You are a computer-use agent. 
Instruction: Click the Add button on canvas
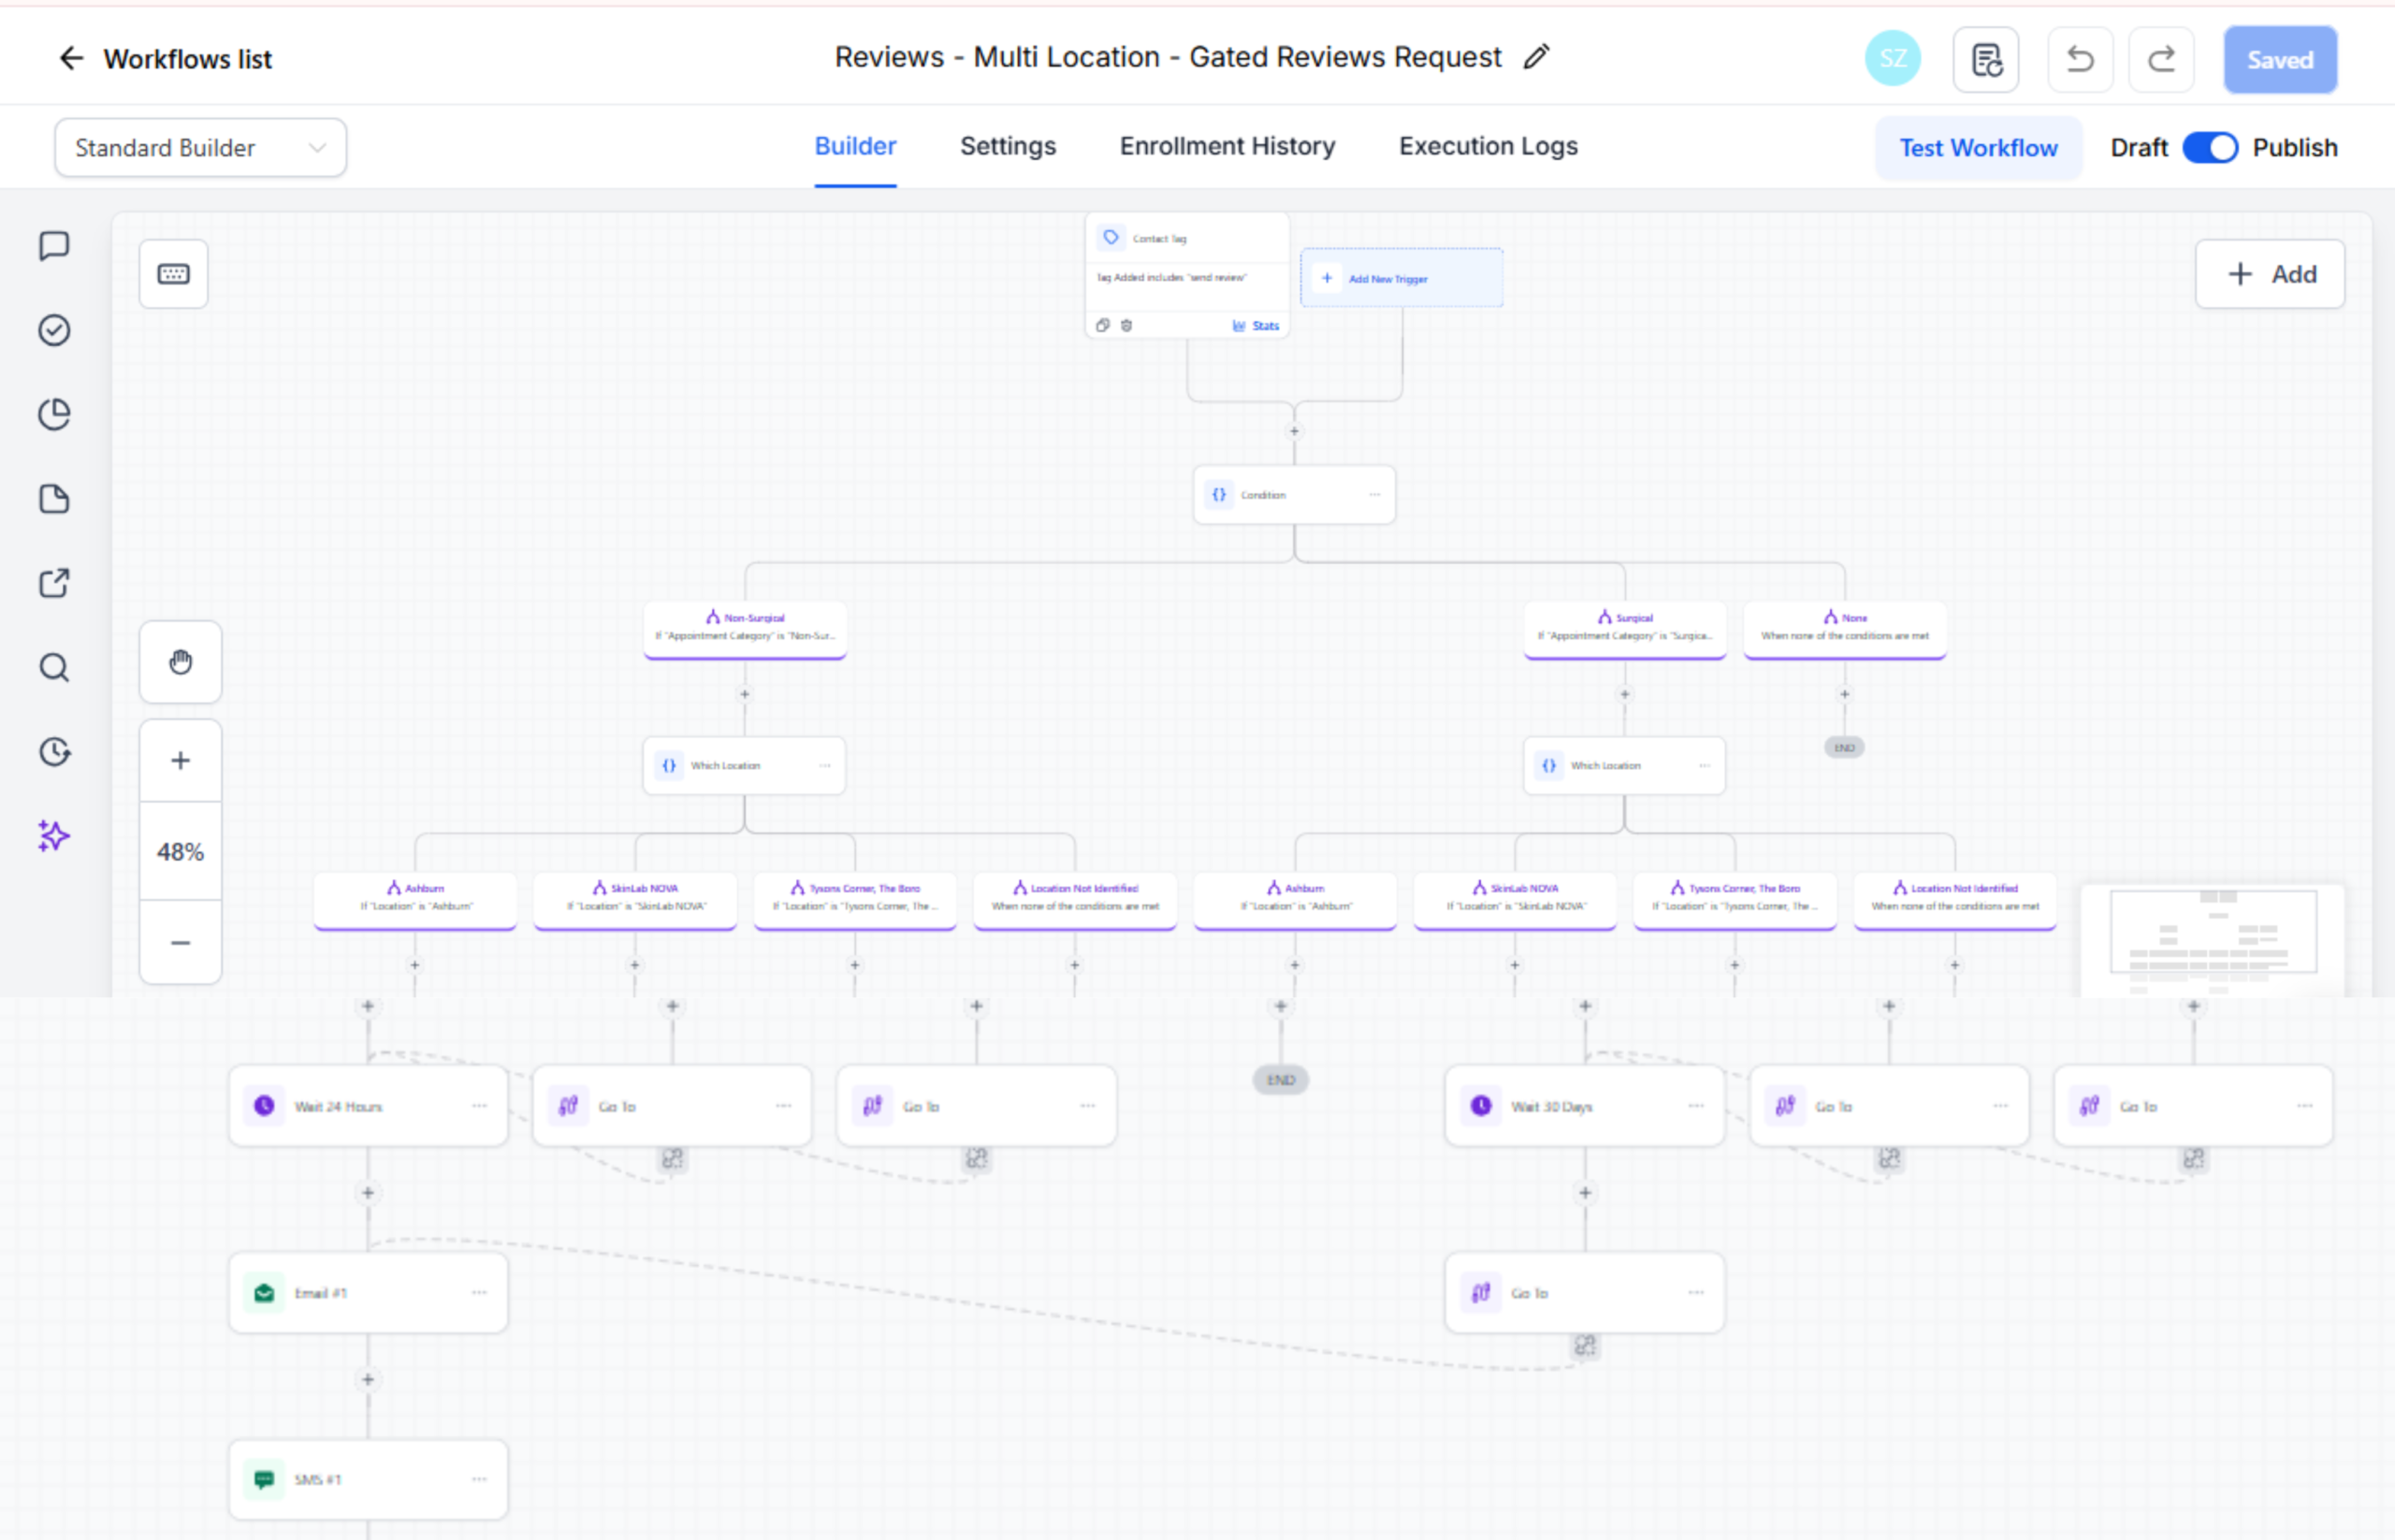click(2270, 274)
